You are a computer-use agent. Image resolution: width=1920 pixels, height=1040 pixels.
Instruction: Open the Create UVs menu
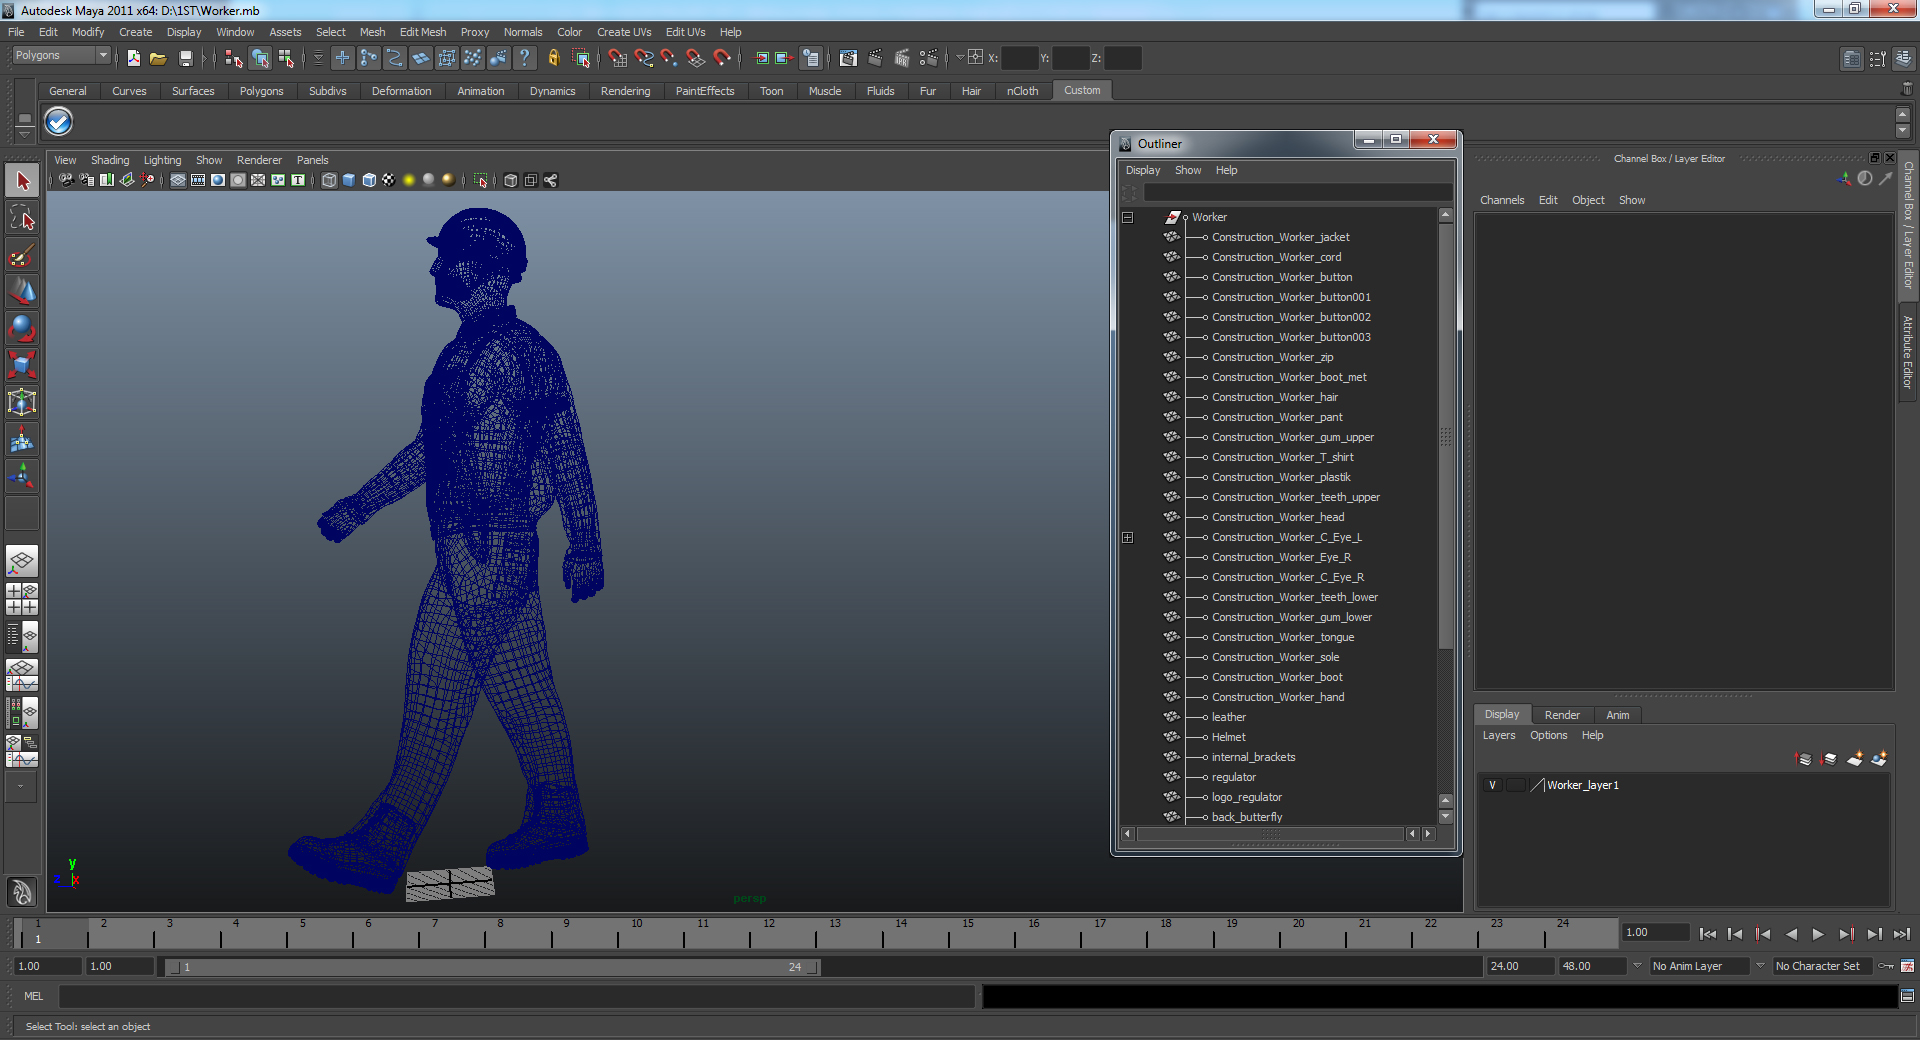pos(624,32)
